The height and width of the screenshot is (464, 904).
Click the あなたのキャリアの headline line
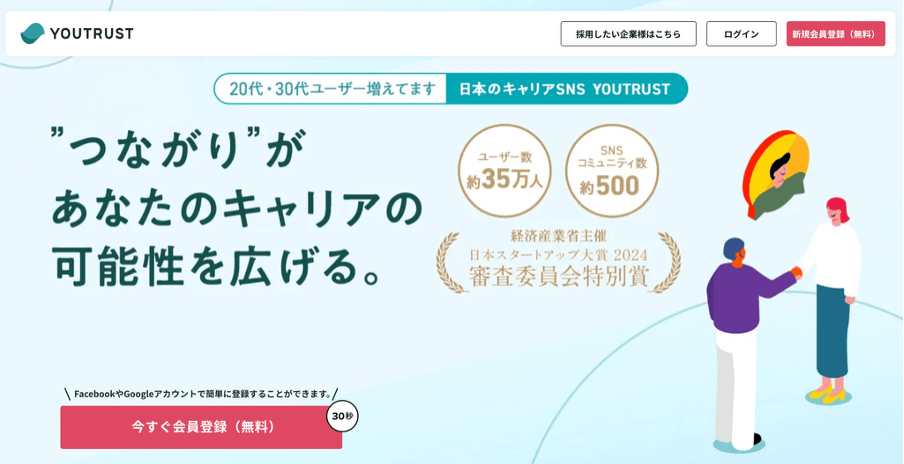[x=237, y=210]
